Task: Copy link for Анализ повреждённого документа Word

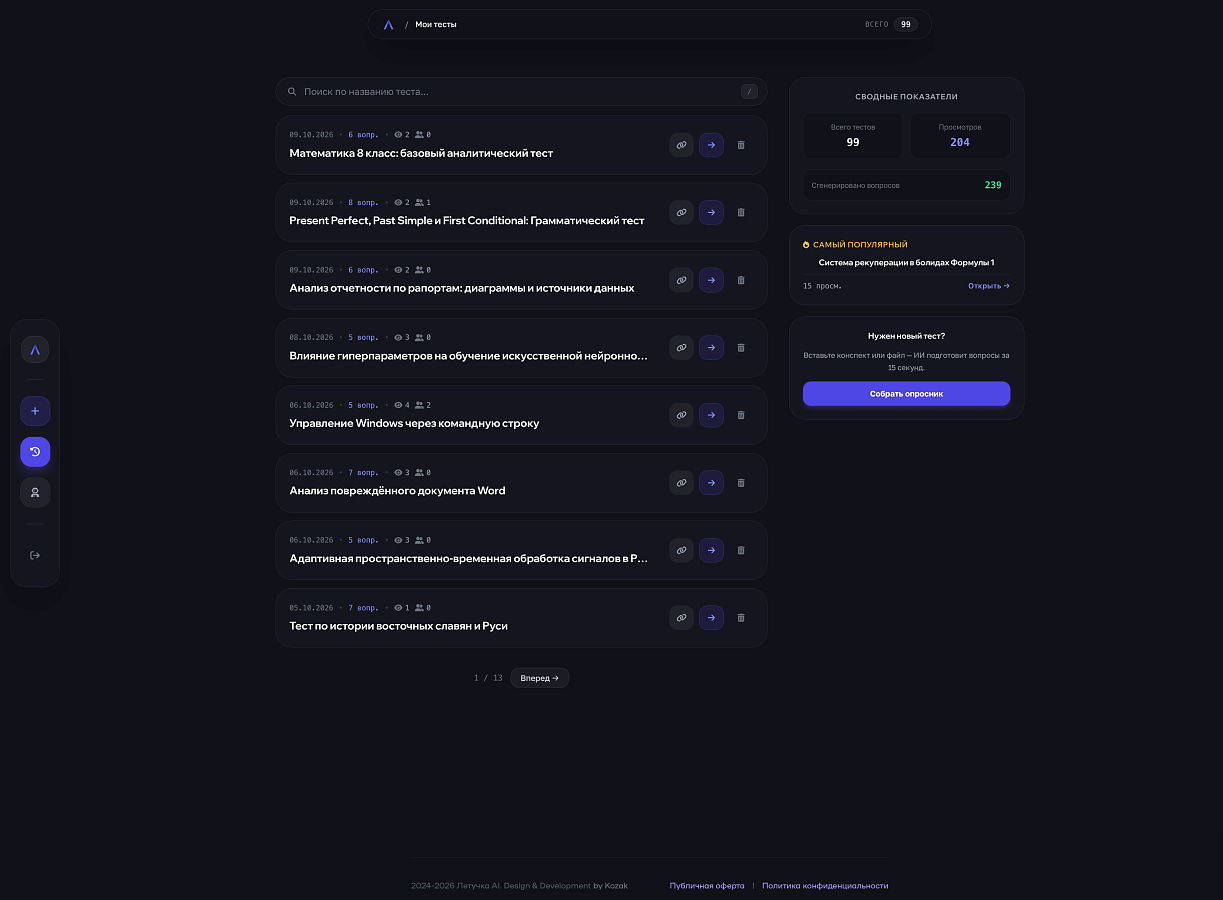Action: [681, 483]
